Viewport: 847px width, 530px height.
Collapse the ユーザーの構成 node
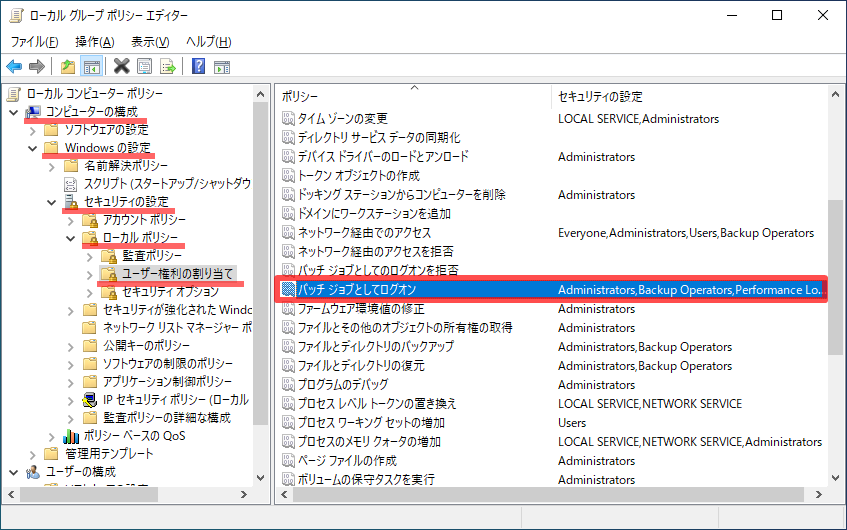pos(14,472)
